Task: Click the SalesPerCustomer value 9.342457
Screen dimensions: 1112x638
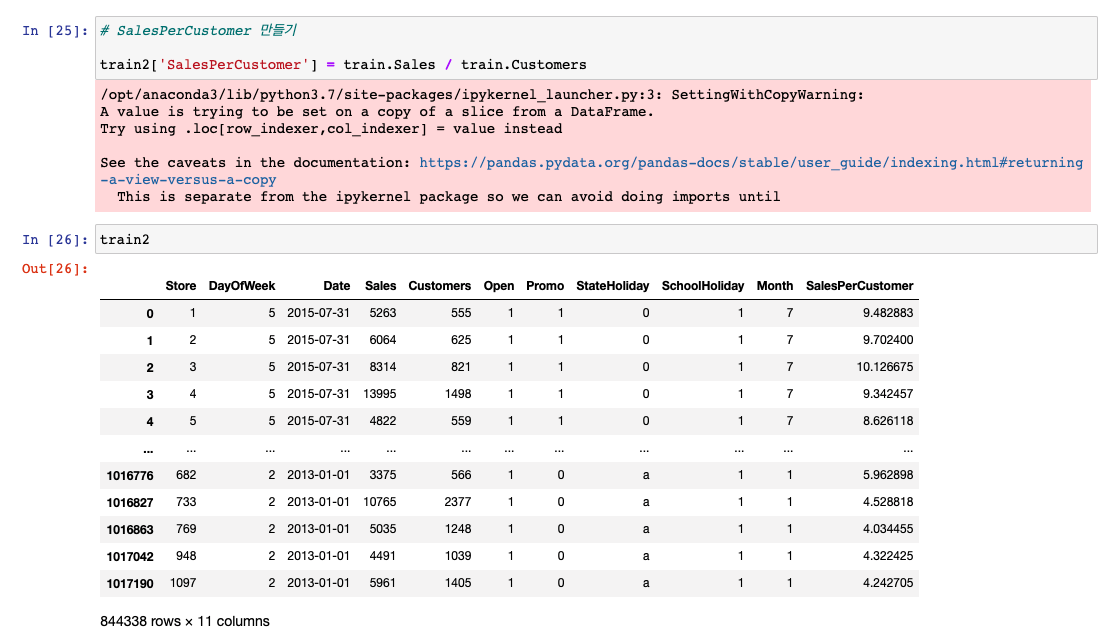Action: 888,393
